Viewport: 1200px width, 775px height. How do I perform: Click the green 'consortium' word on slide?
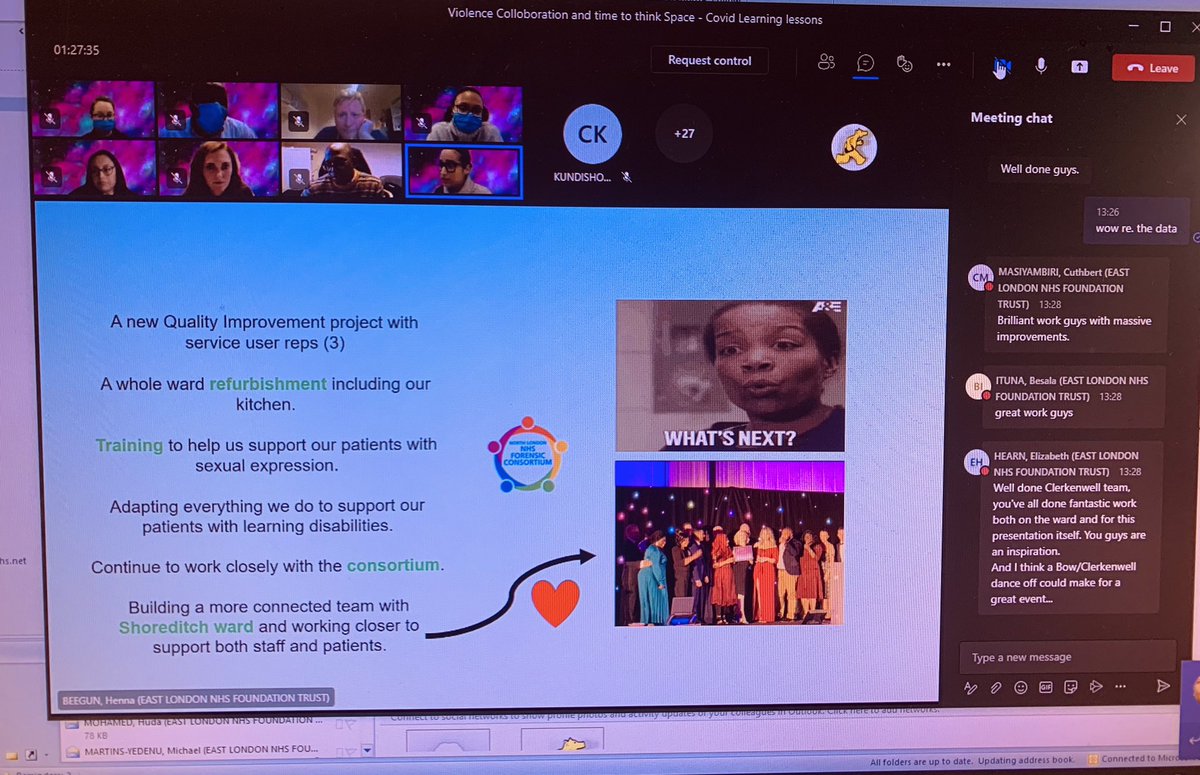point(393,565)
